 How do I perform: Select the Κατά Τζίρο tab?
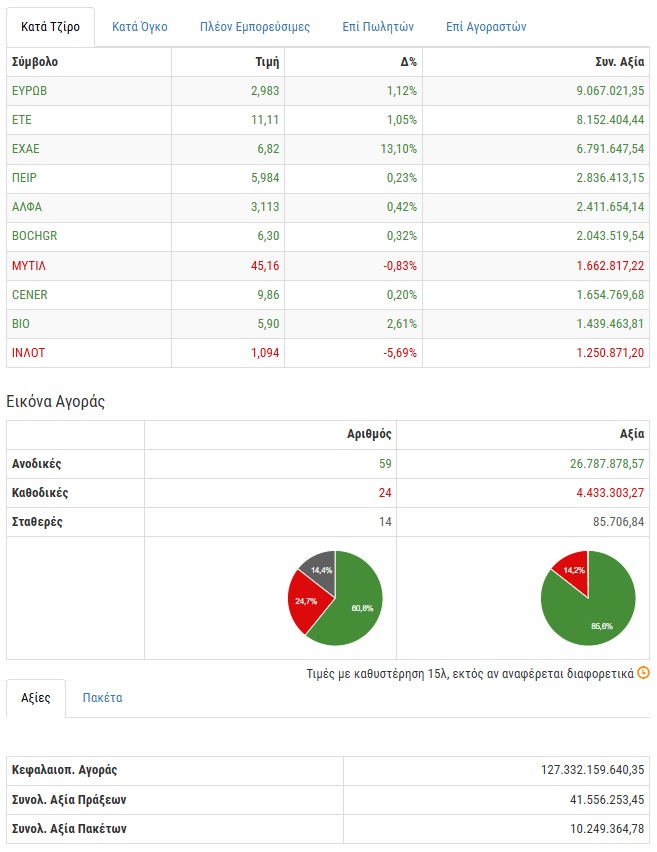point(50,27)
